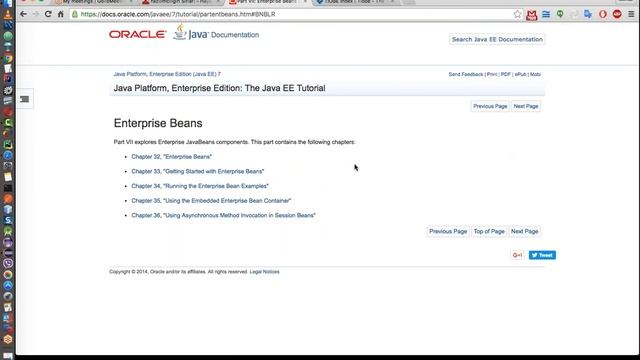Click the Oracle logo
640x360 pixels.
[x=138, y=35]
